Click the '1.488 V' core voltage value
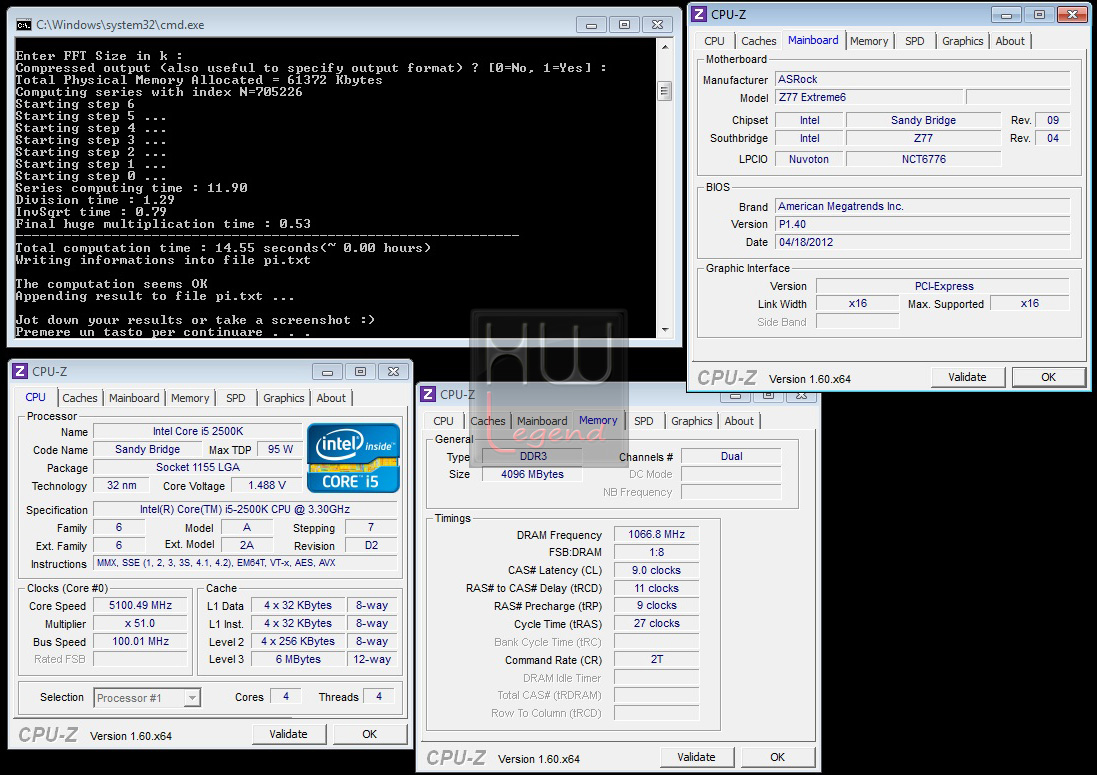1097x775 pixels. 267,485
